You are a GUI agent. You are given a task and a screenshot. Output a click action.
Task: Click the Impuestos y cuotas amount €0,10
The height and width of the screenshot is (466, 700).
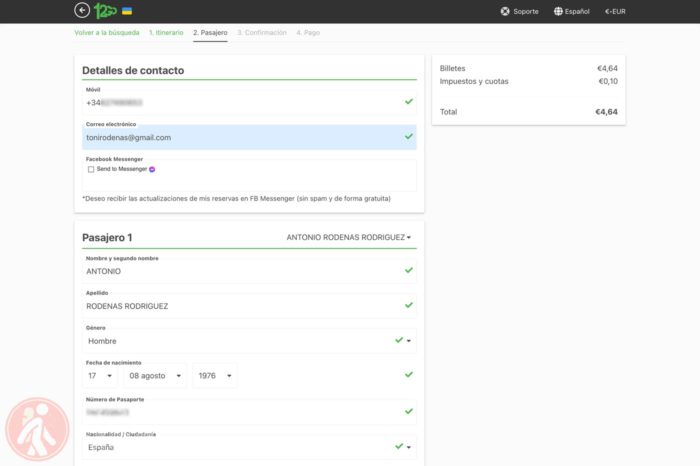click(x=608, y=81)
